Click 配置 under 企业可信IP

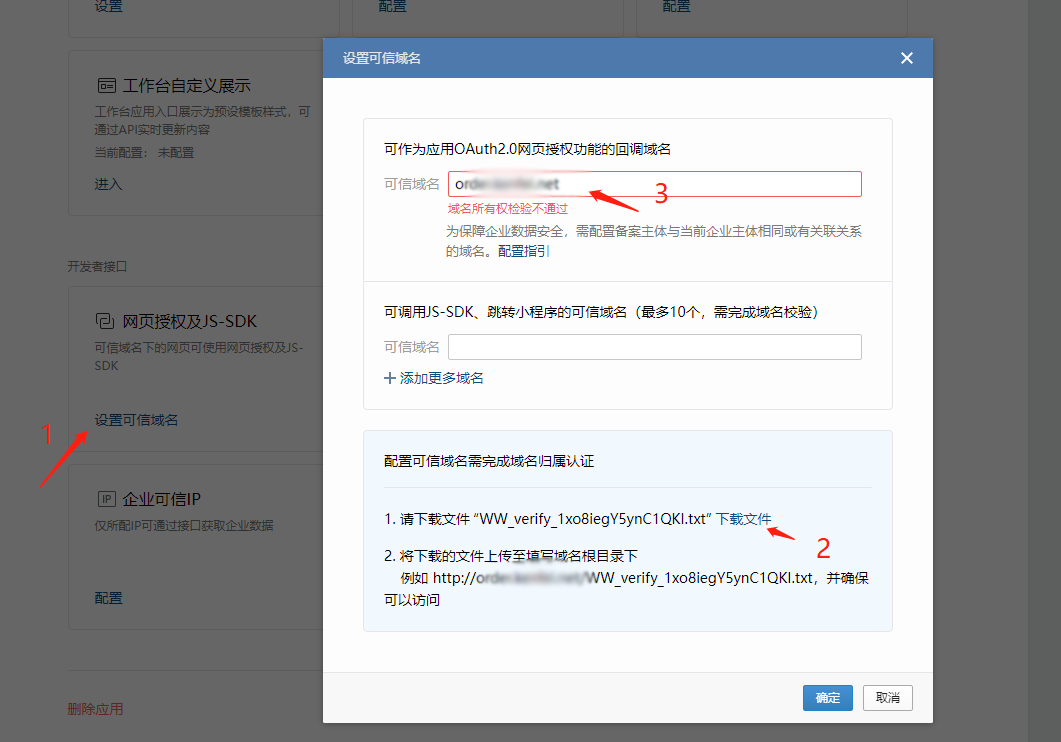pyautogui.click(x=108, y=598)
